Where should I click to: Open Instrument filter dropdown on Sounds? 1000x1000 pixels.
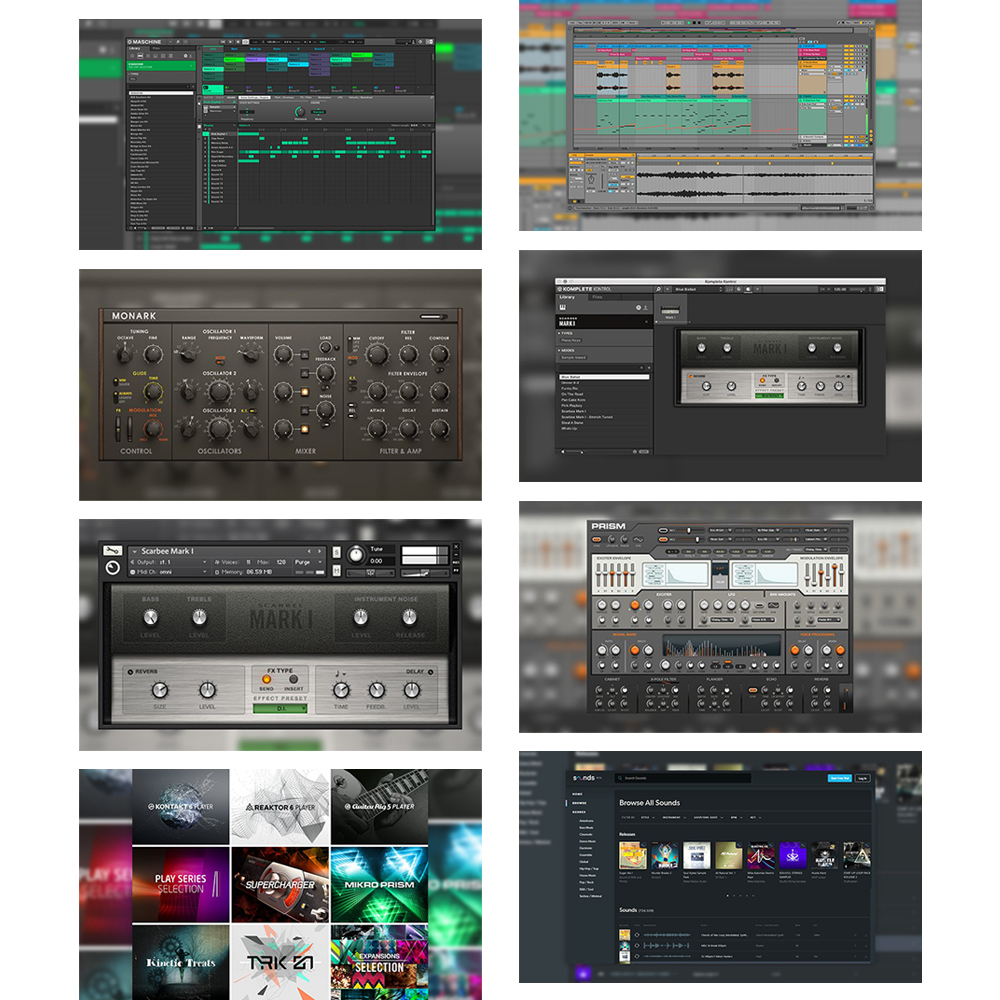pyautogui.click(x=673, y=817)
